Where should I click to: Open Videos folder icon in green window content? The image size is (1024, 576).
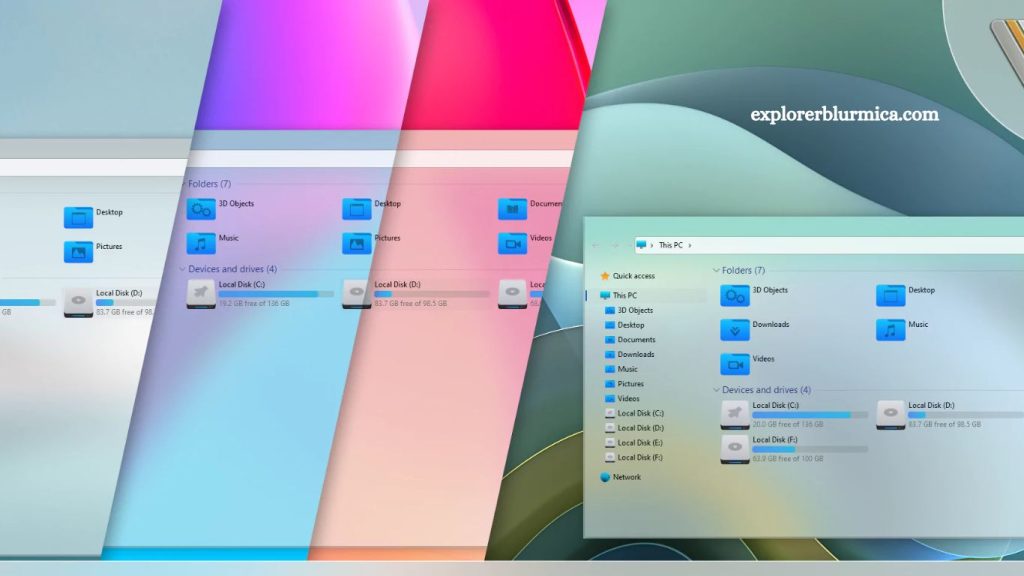[x=735, y=364]
